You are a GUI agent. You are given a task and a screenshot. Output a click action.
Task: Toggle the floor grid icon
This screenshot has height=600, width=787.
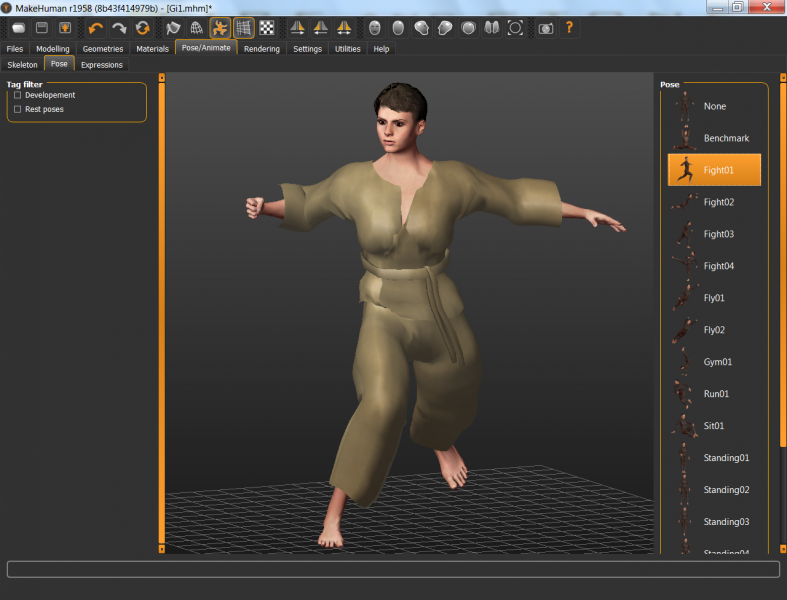(x=243, y=28)
